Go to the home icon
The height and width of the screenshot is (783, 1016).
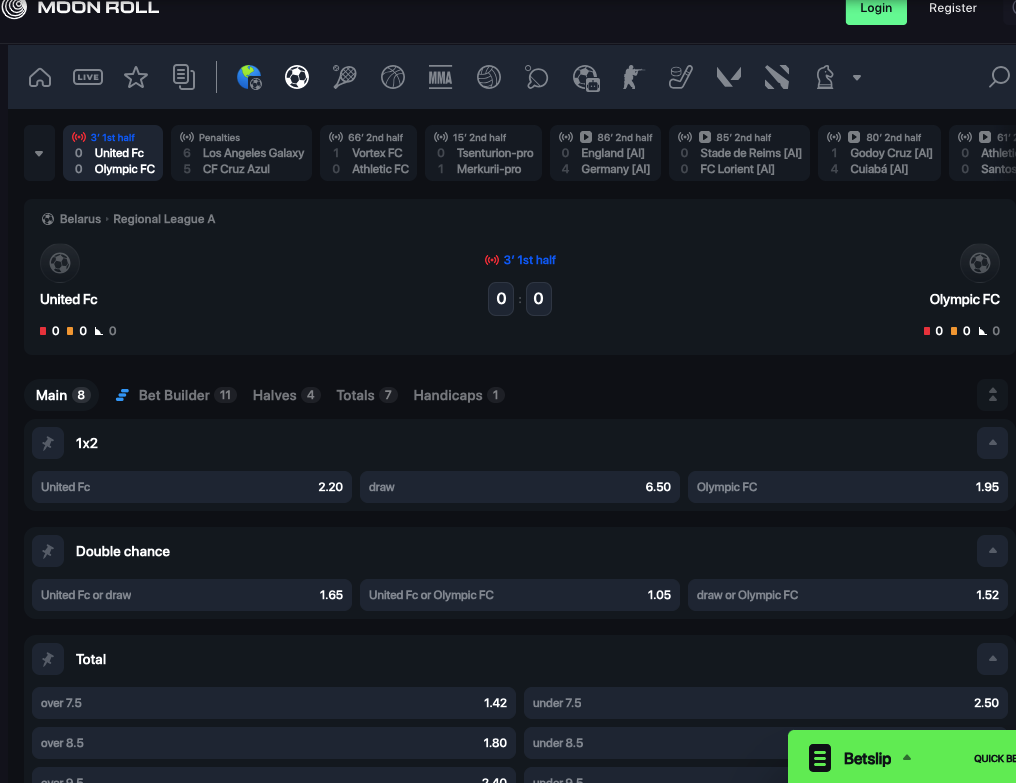point(40,77)
